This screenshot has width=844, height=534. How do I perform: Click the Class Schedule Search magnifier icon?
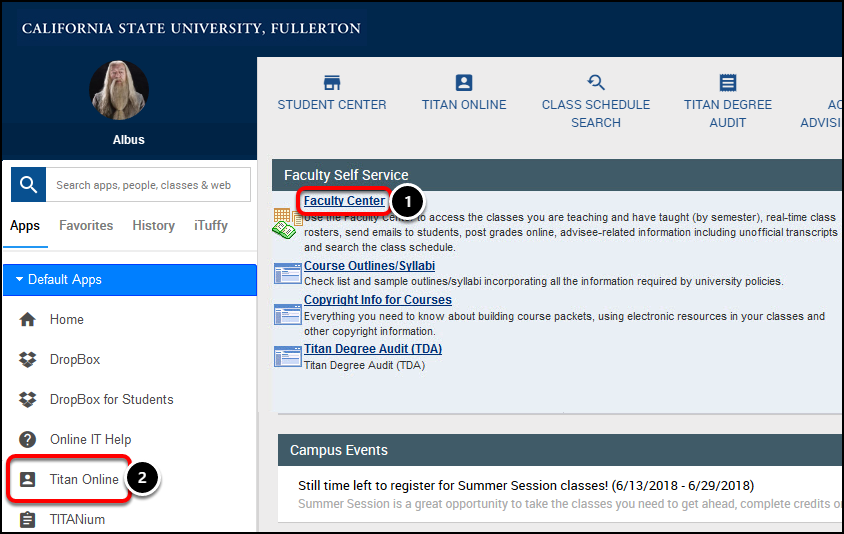pyautogui.click(x=596, y=82)
